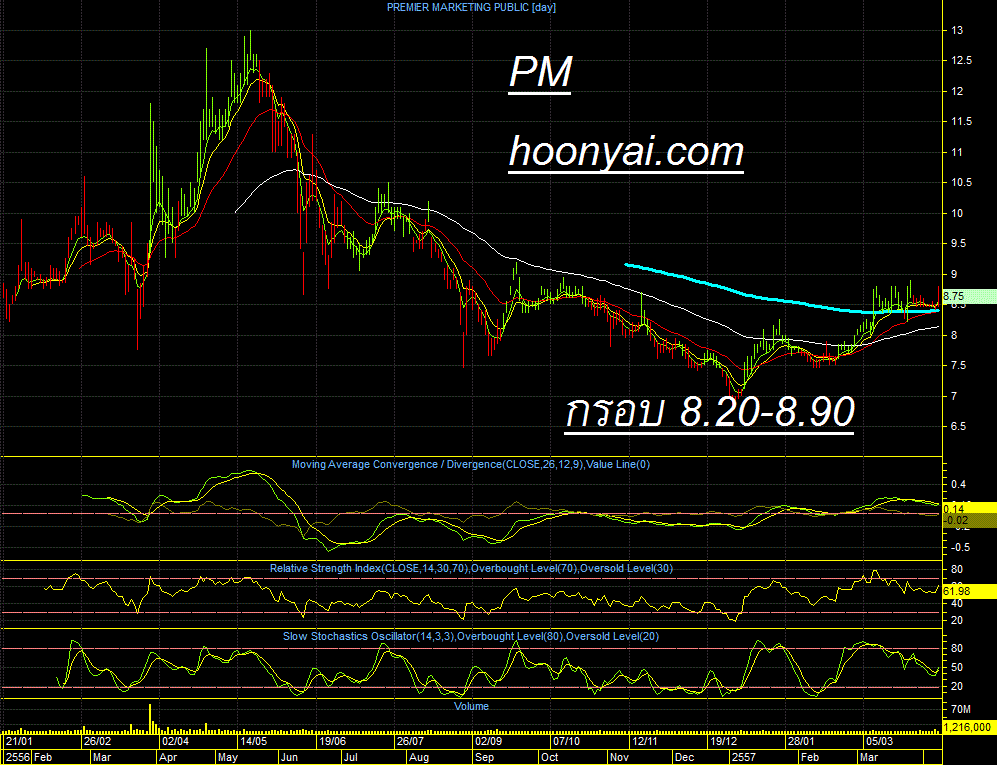Click the 10.5 price axis label
The width and height of the screenshot is (997, 765).
coord(961,183)
